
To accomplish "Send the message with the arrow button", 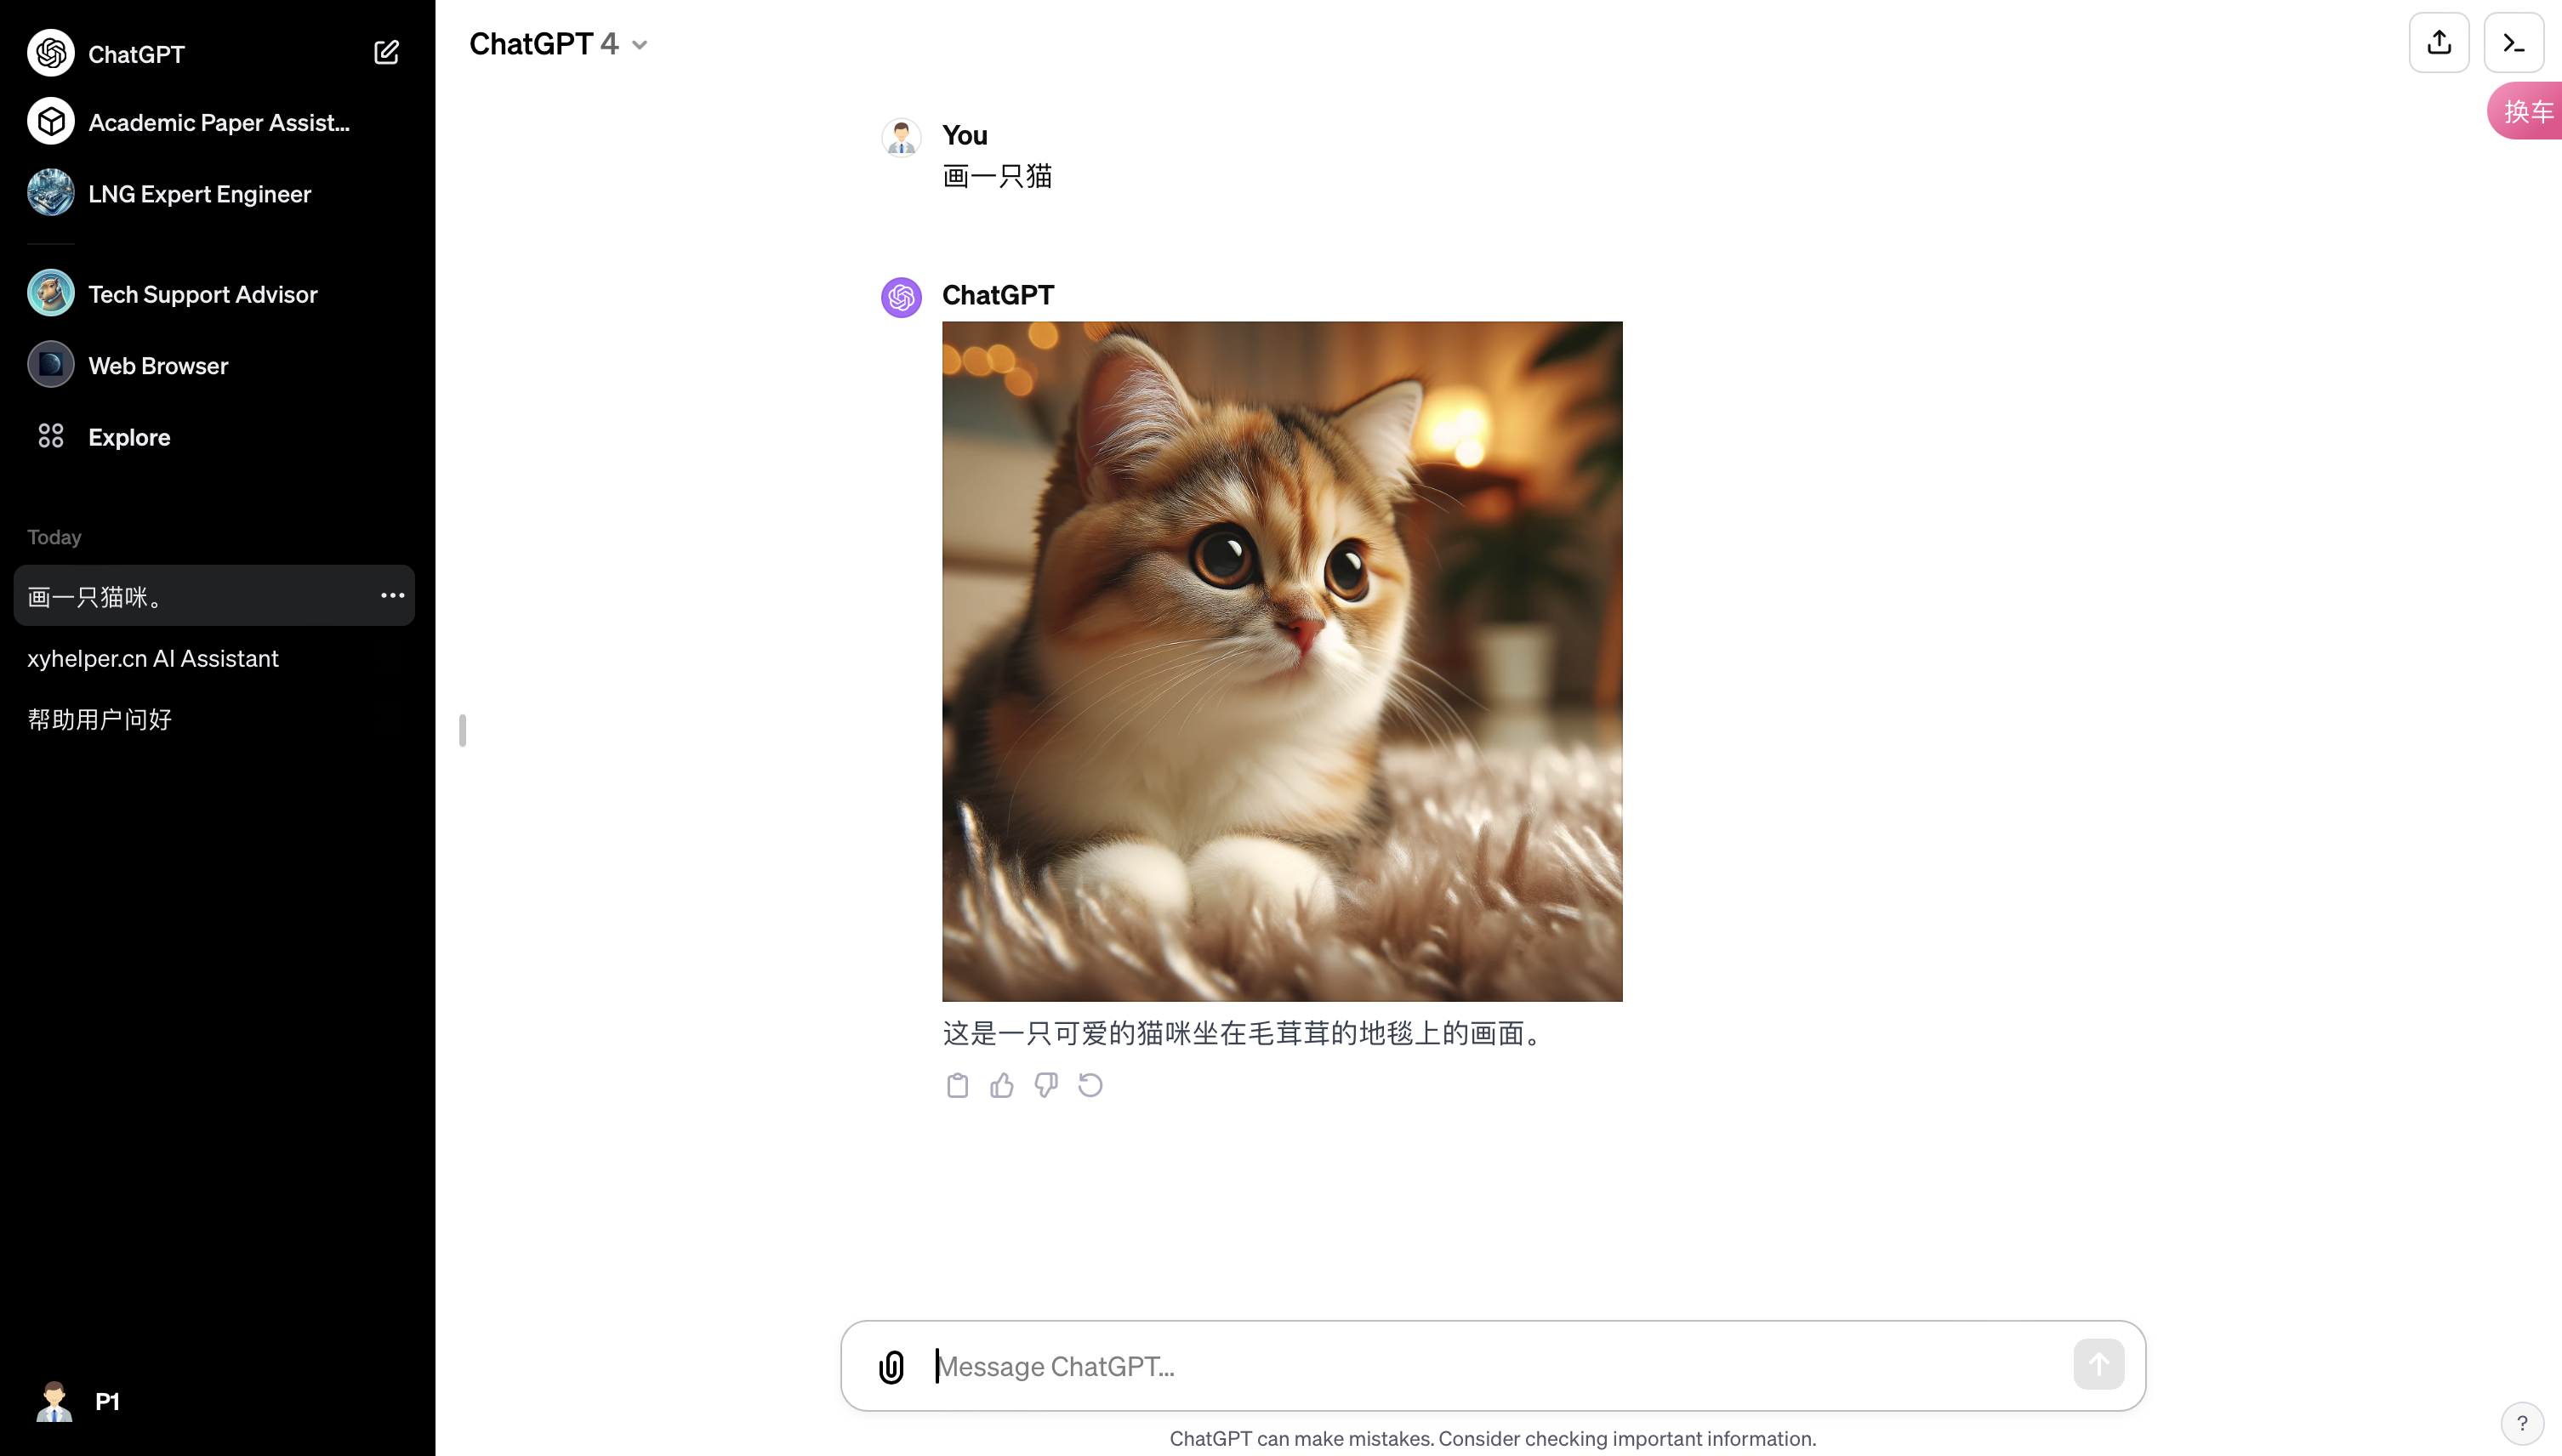I will click(x=2098, y=1364).
